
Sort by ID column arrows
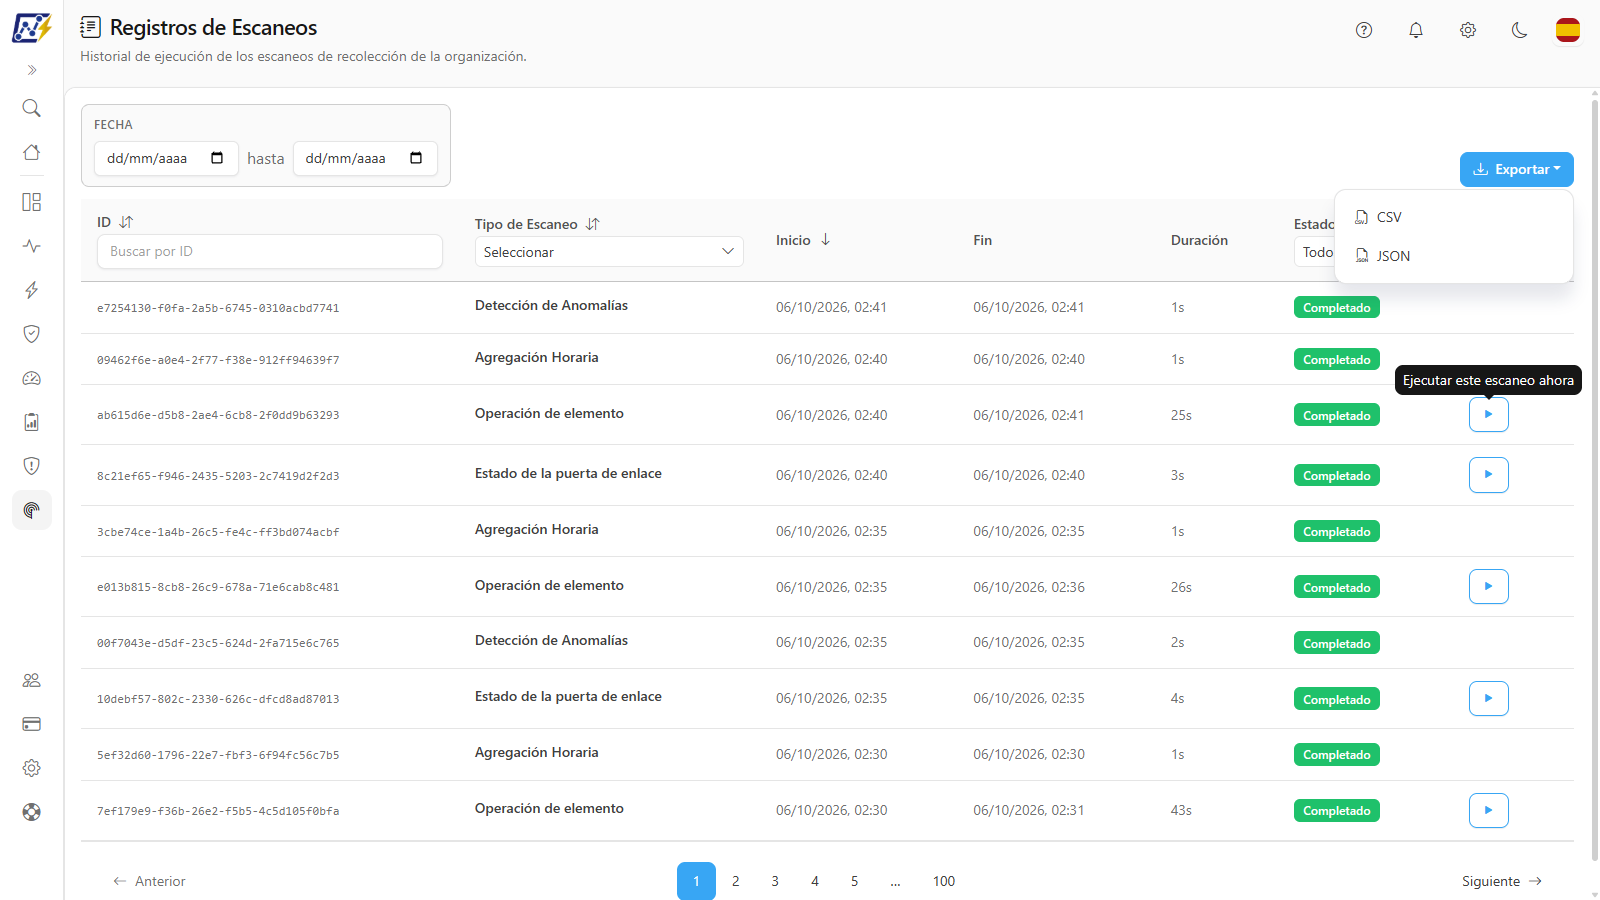(x=126, y=222)
